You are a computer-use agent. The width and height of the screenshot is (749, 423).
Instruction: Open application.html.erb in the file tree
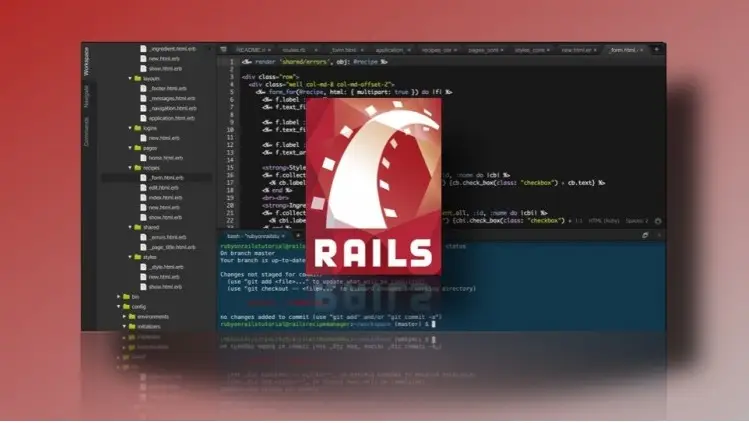[x=171, y=118]
